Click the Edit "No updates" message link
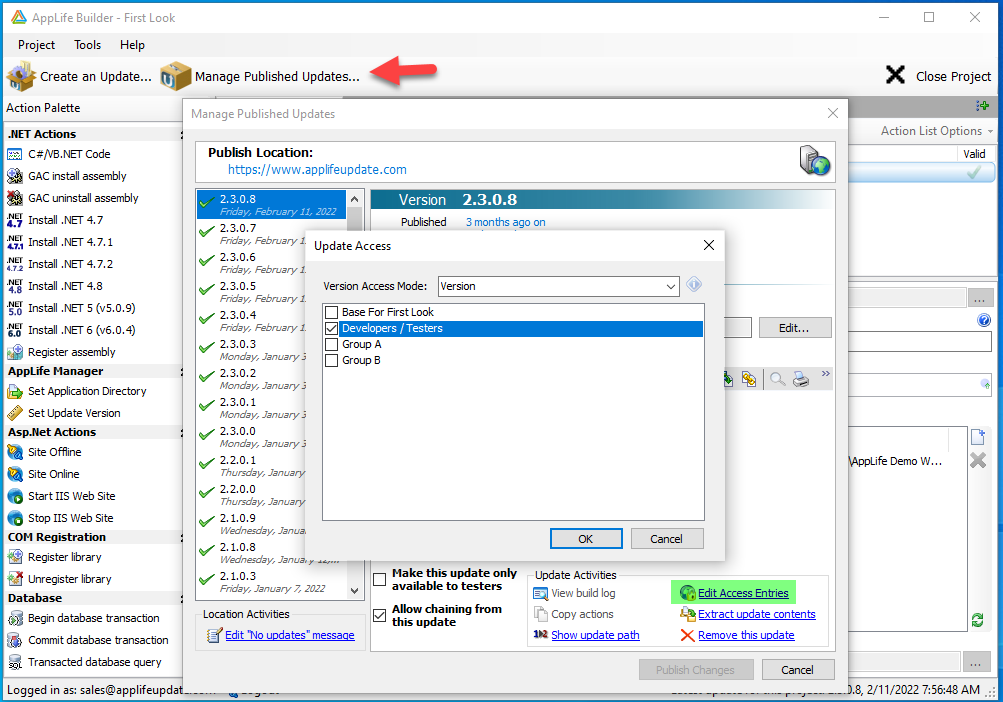1003x702 pixels. pos(290,635)
